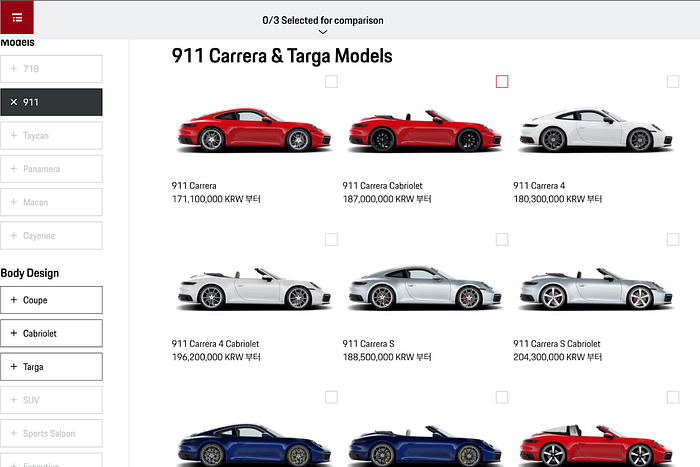Open the 0/3 Selected for comparison bar
Viewport: 700px width, 467px height.
[323, 21]
